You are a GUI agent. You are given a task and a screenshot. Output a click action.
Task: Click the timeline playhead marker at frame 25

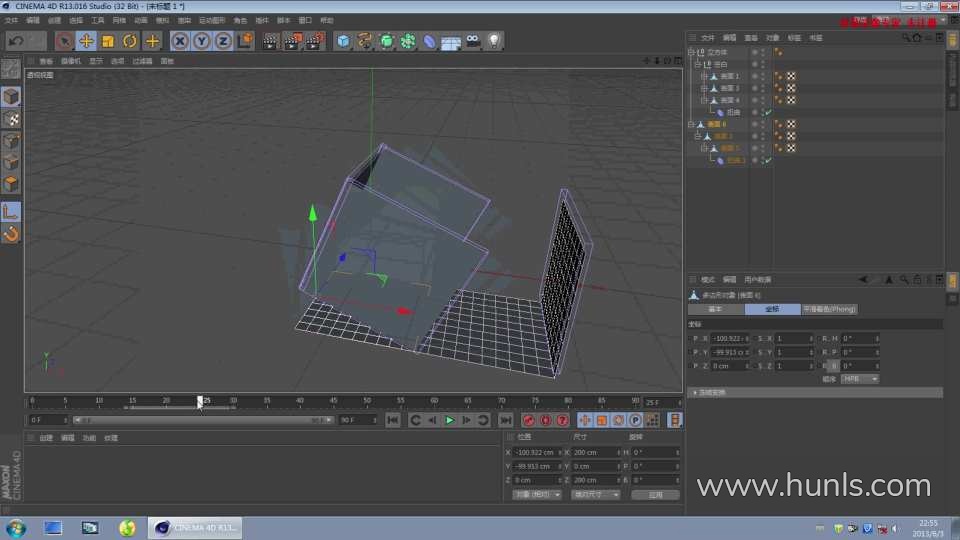point(200,401)
